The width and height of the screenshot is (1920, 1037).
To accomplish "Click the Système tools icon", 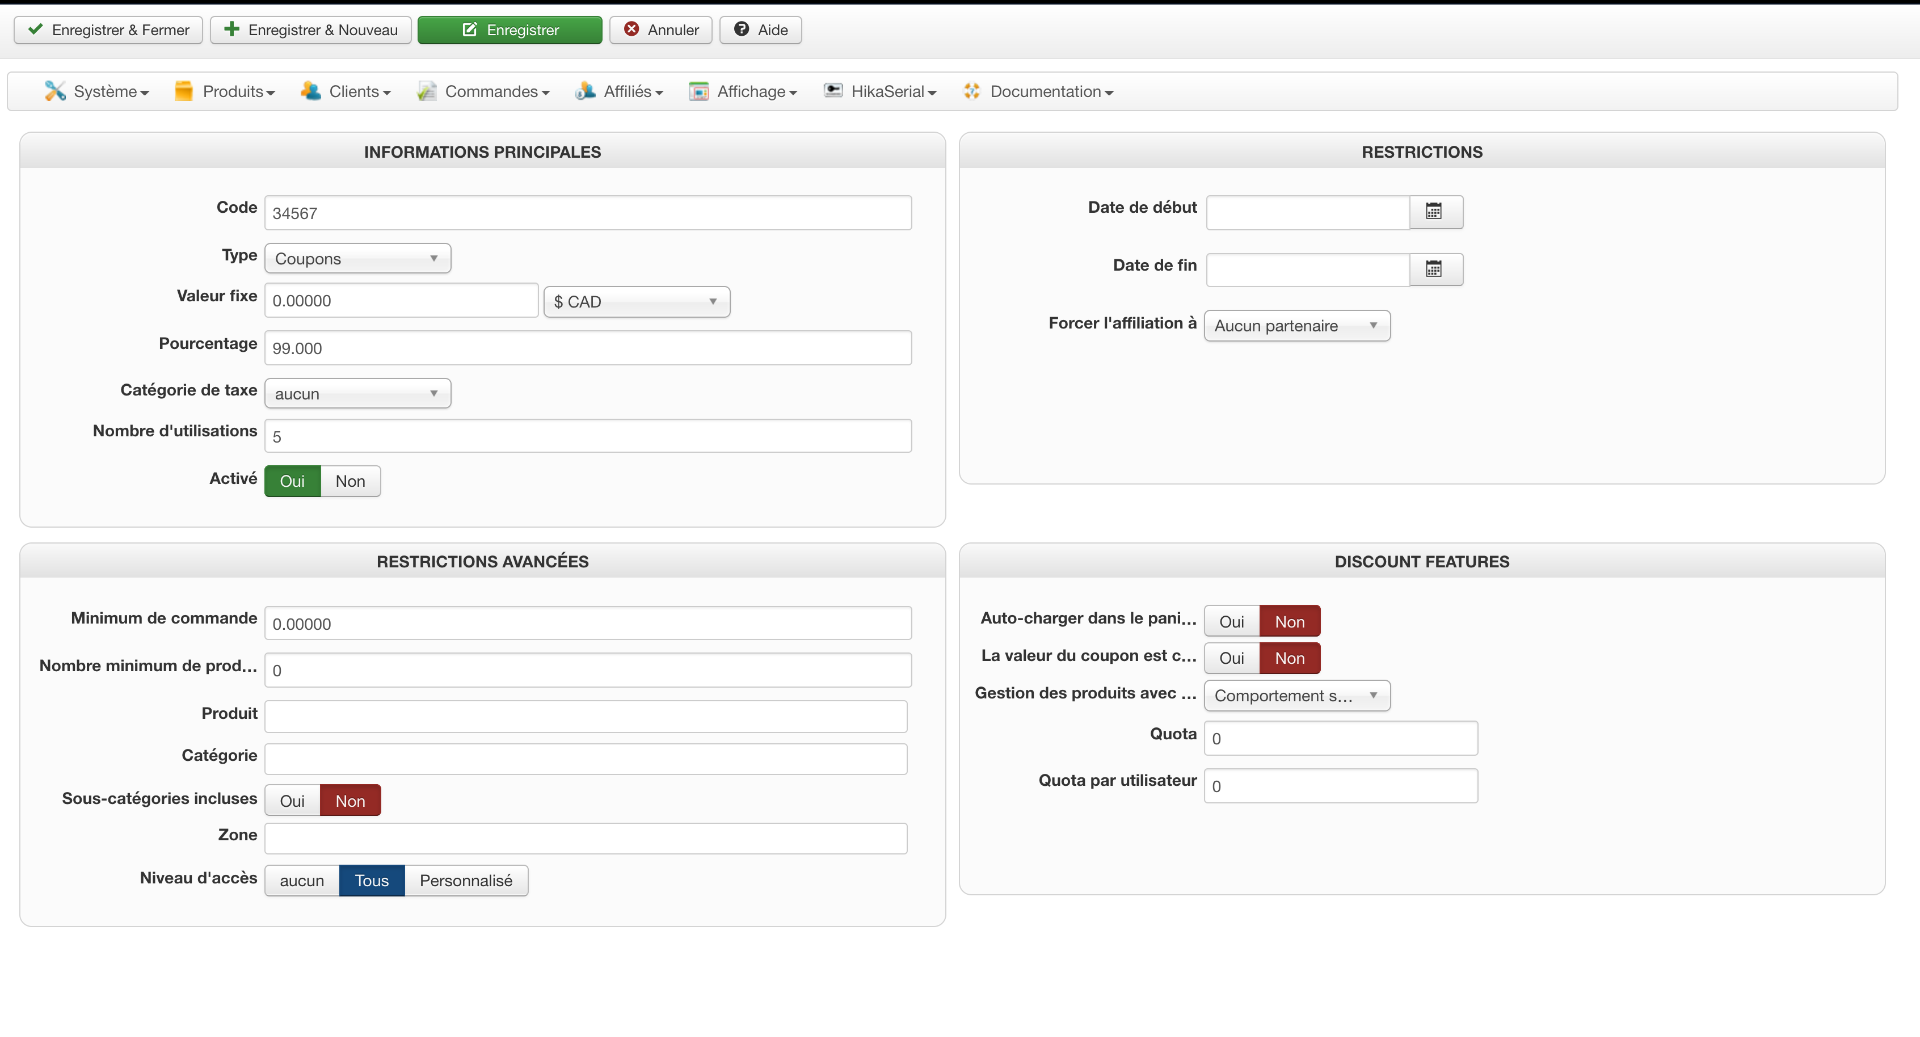I will (x=55, y=91).
